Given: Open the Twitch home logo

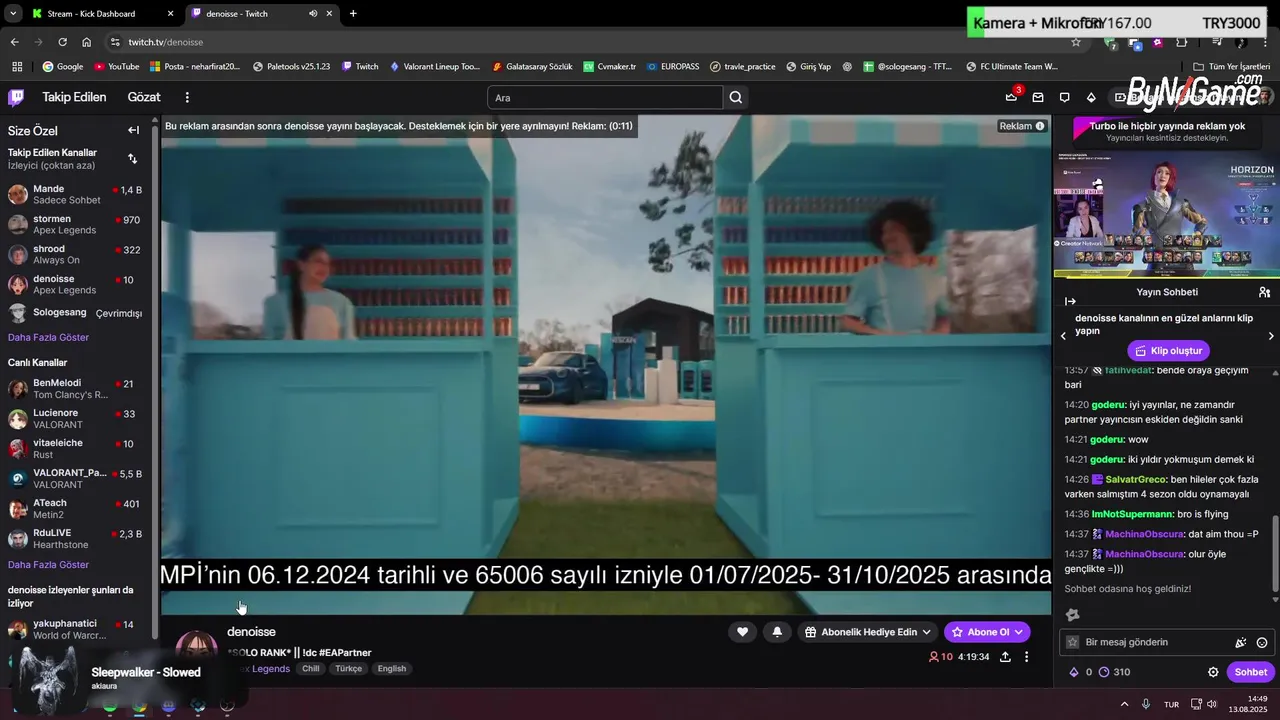Looking at the screenshot, I should (16, 97).
